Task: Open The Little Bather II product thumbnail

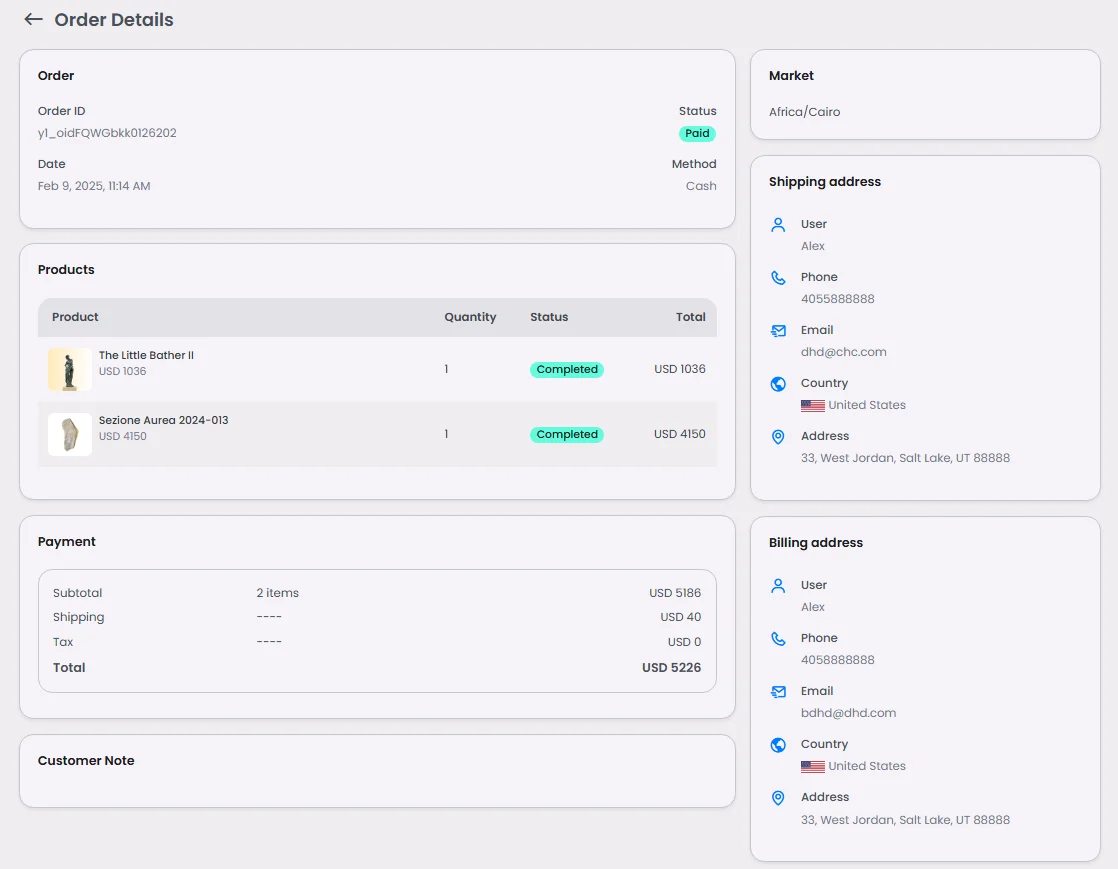Action: (69, 369)
